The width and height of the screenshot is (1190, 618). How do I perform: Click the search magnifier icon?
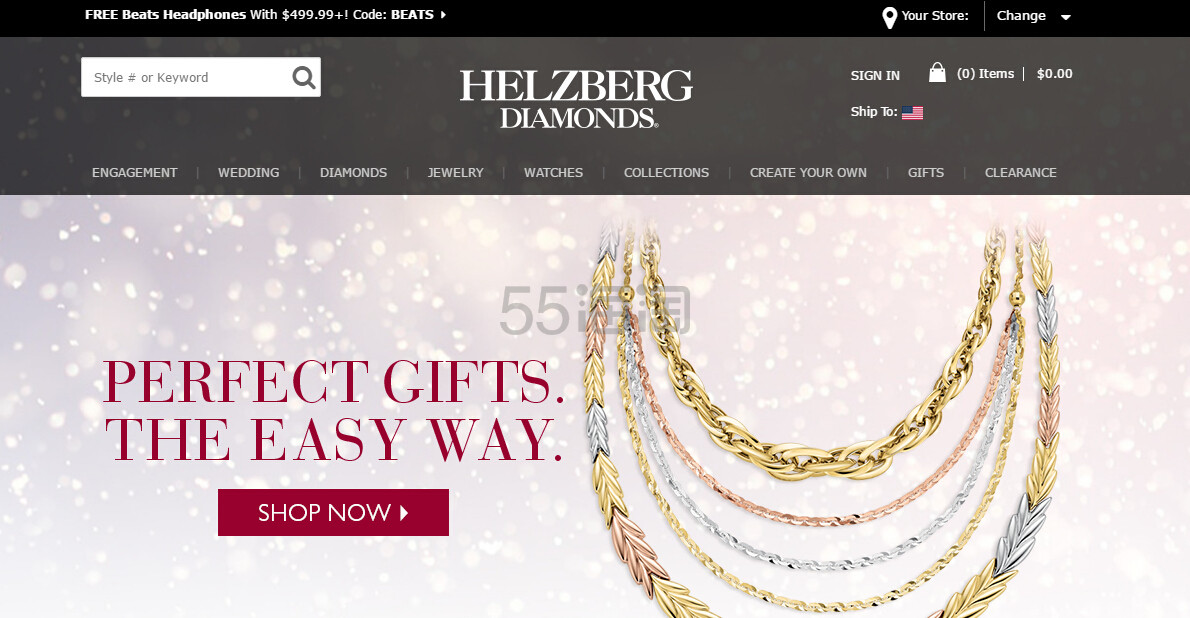point(304,77)
